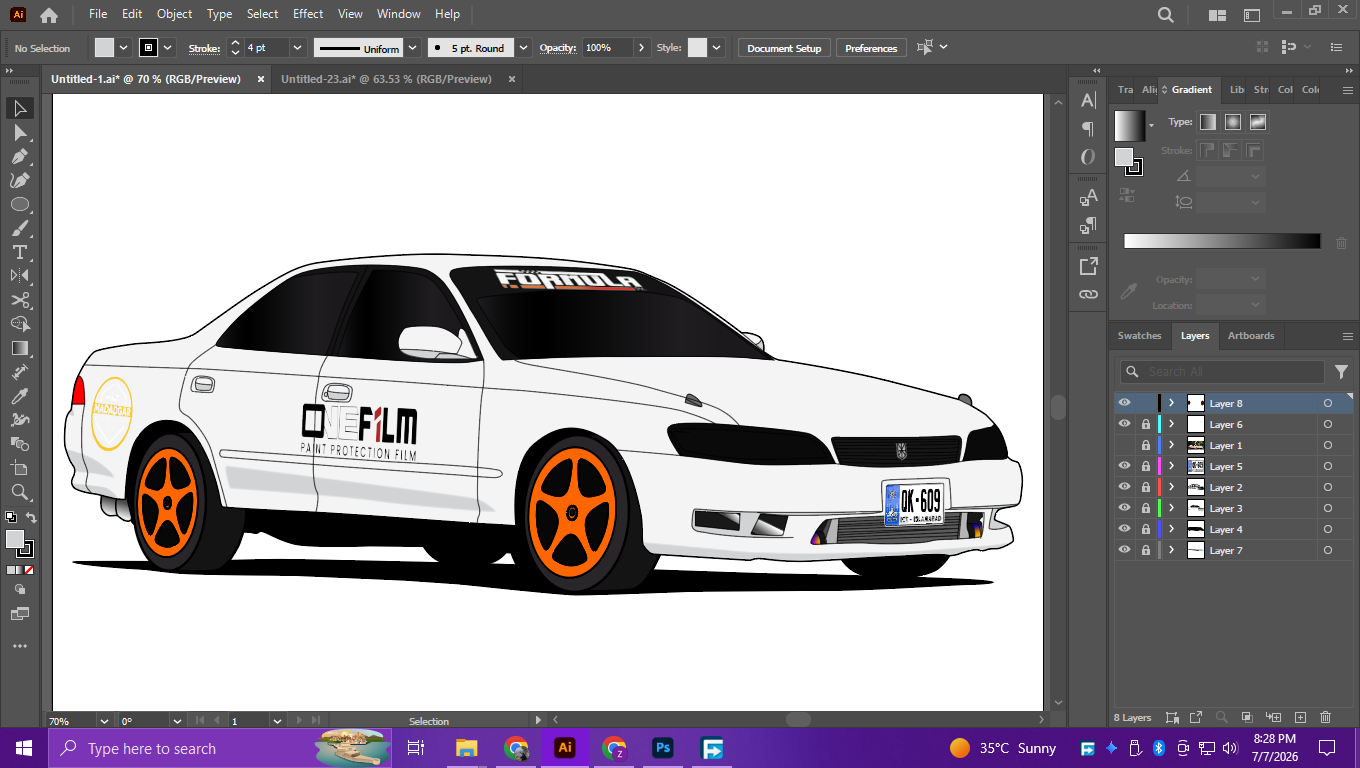Click Delete Selection trash icon in Layers
The width and height of the screenshot is (1360, 768).
1326,717
